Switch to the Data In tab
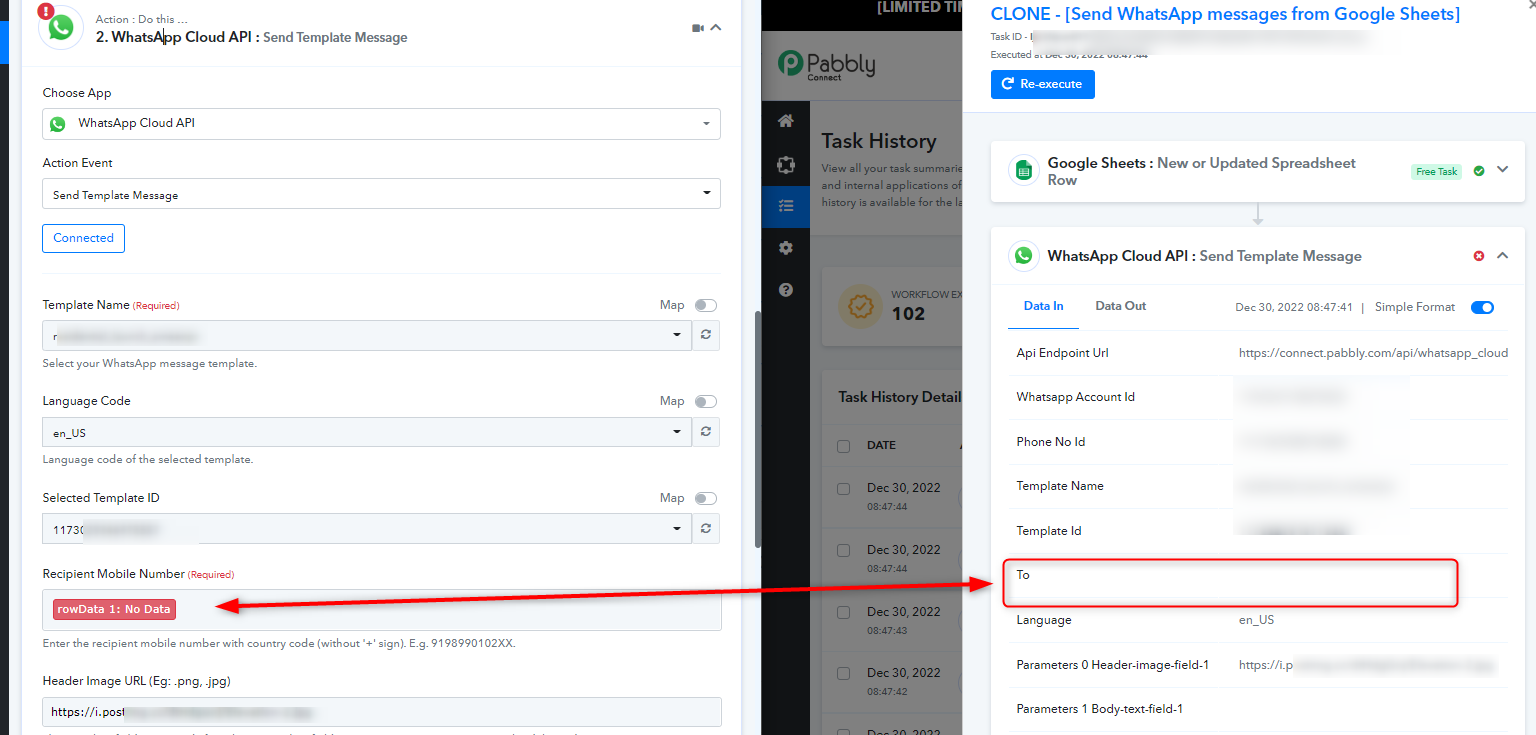This screenshot has height=735, width=1536. [1043, 306]
